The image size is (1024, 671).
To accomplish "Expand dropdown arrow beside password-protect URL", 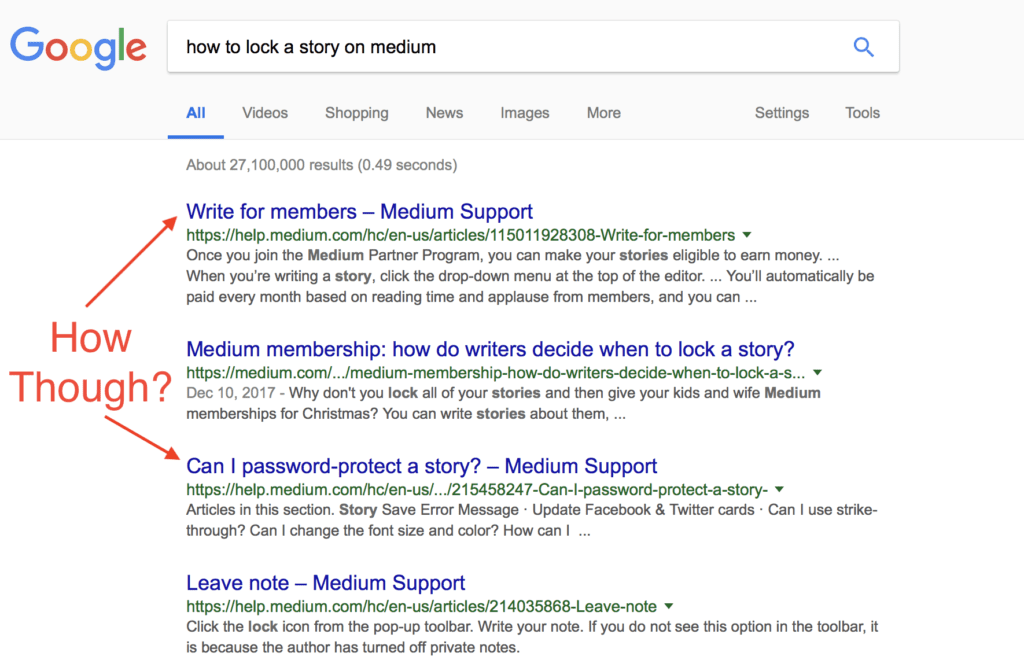I will point(779,489).
